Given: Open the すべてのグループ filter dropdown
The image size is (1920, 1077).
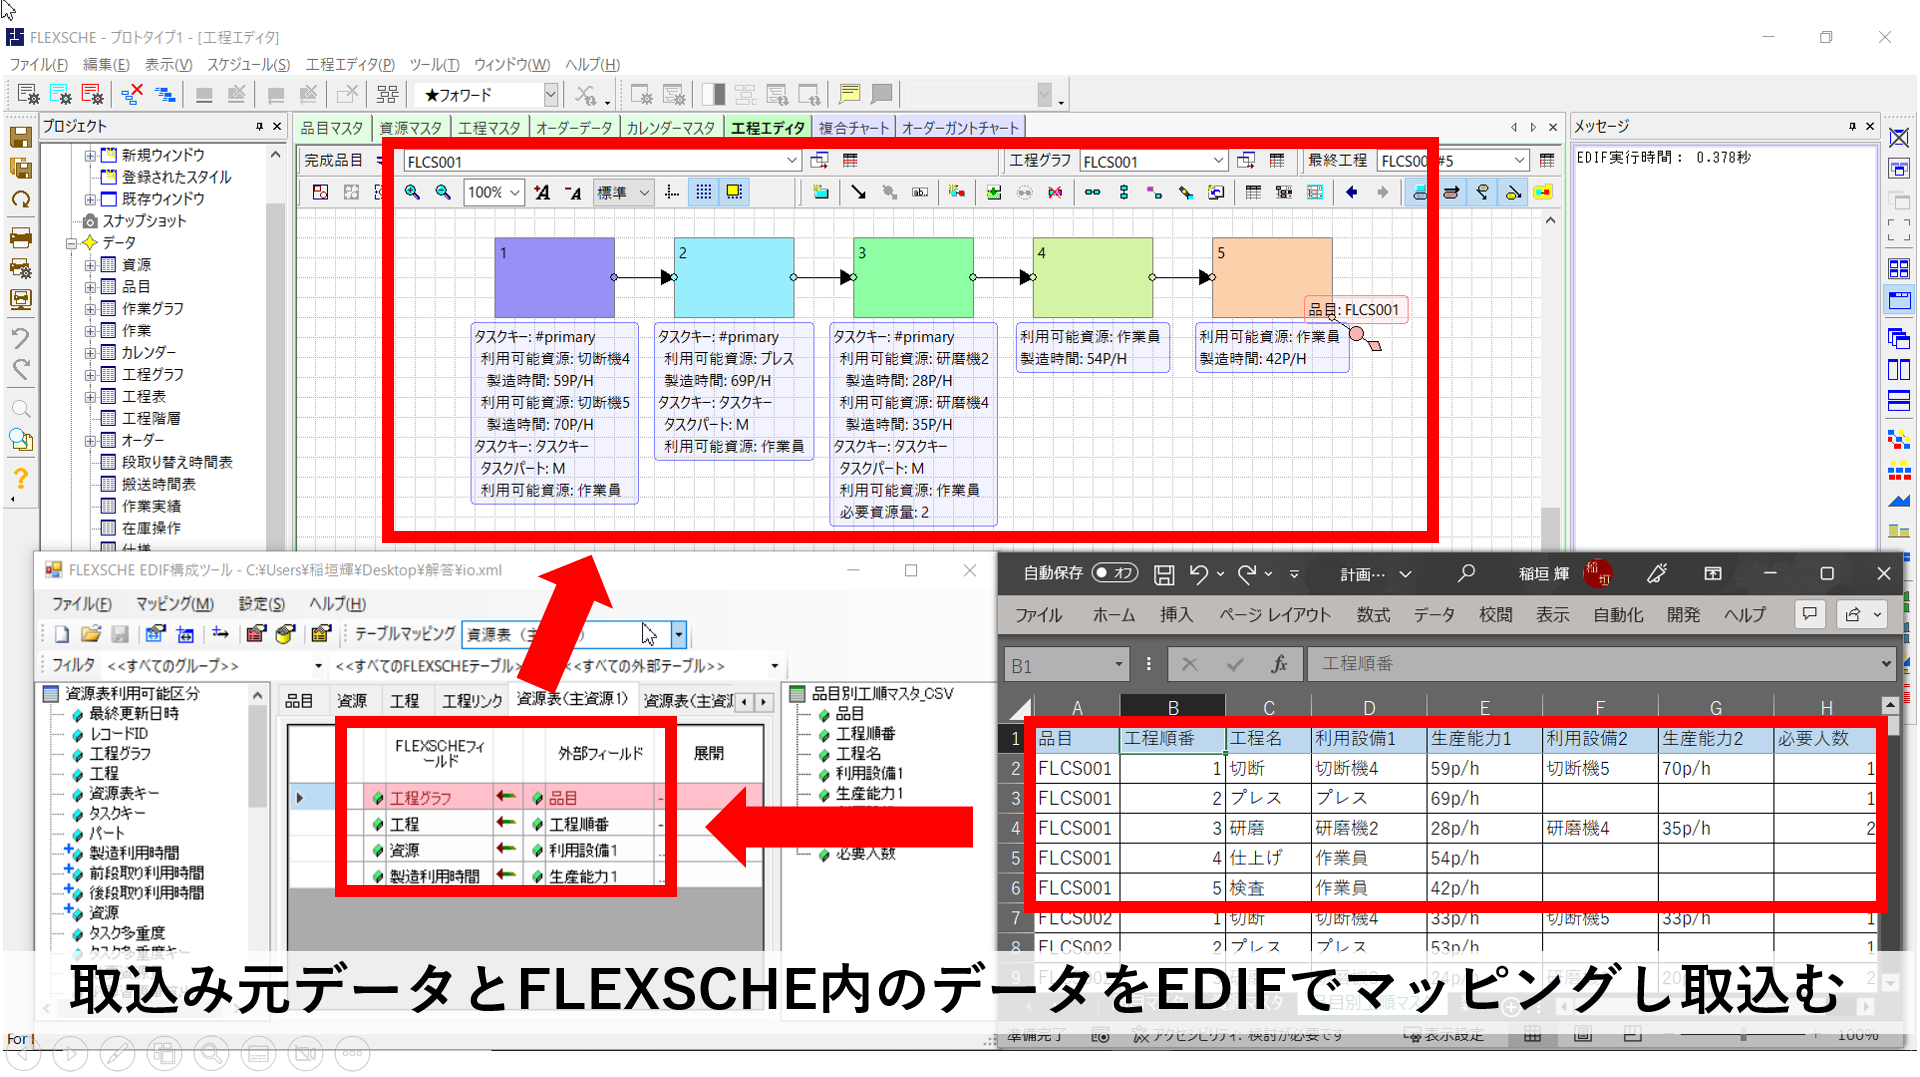Looking at the screenshot, I should point(319,666).
